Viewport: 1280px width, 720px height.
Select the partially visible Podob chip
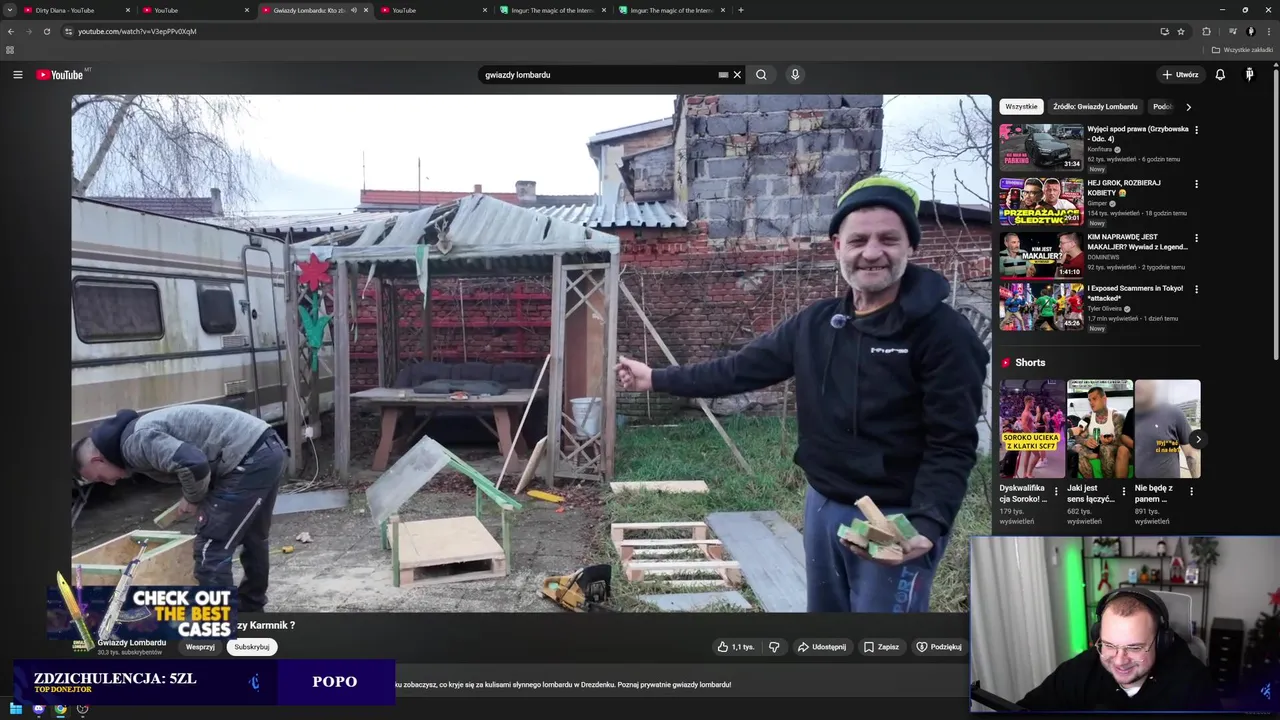coord(1162,107)
